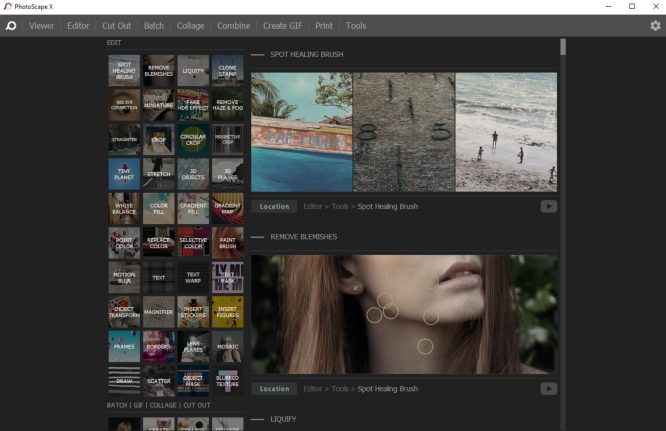Open the Text Warp tile

click(193, 278)
